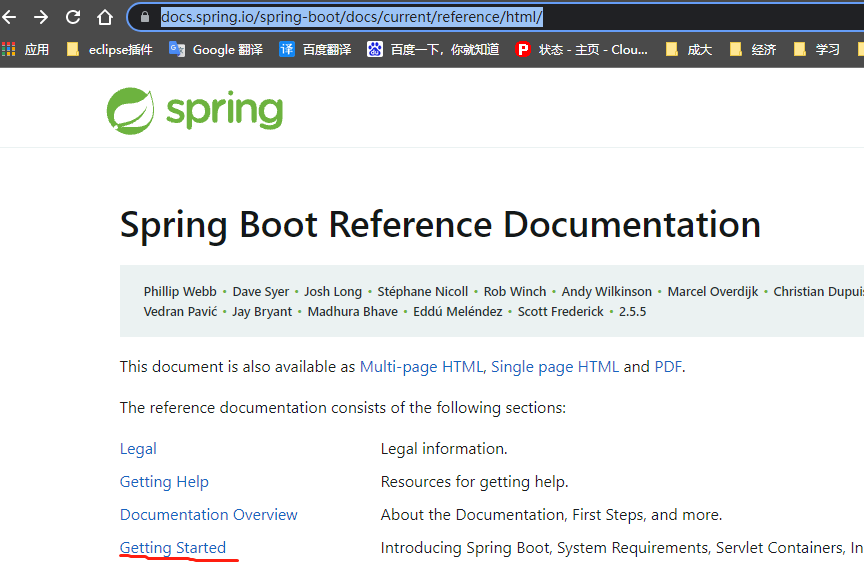The height and width of the screenshot is (563, 864).
Task: Open the Getting Help section
Action: tap(164, 482)
